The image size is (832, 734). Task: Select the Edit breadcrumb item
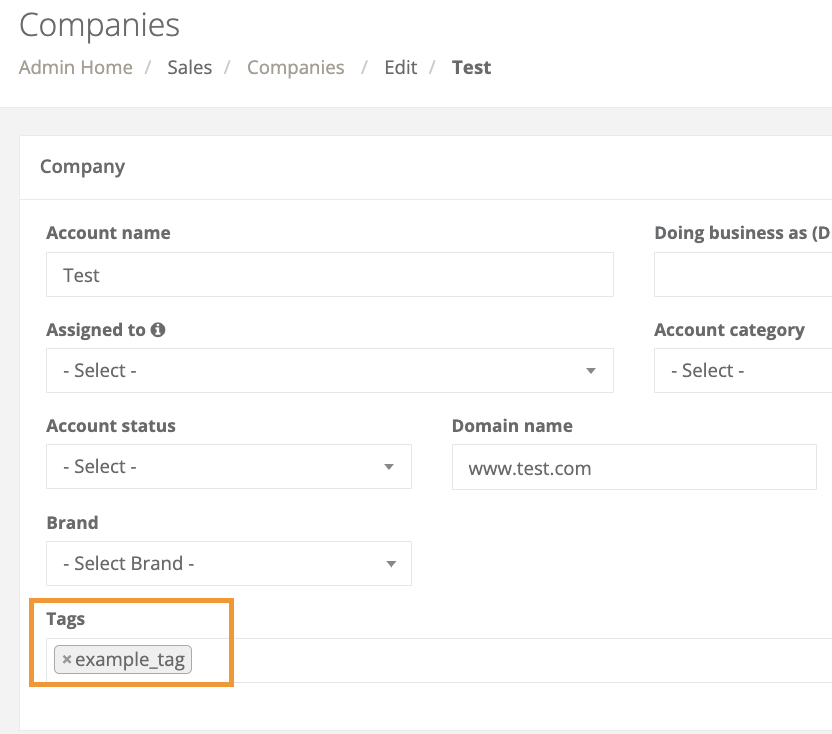pos(400,67)
